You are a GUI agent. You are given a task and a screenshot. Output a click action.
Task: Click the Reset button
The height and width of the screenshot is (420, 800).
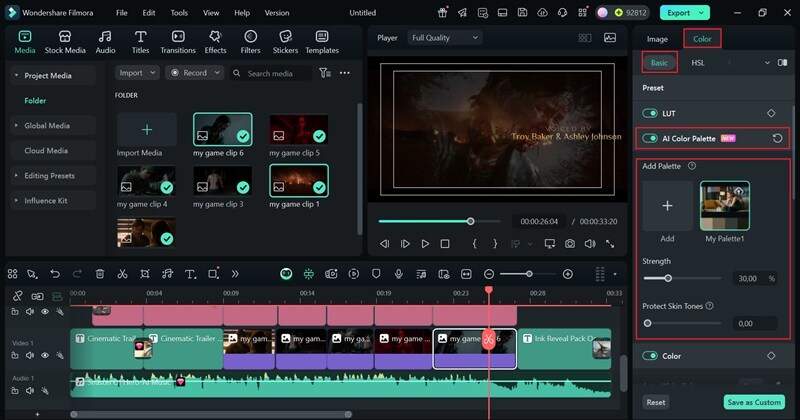656,402
